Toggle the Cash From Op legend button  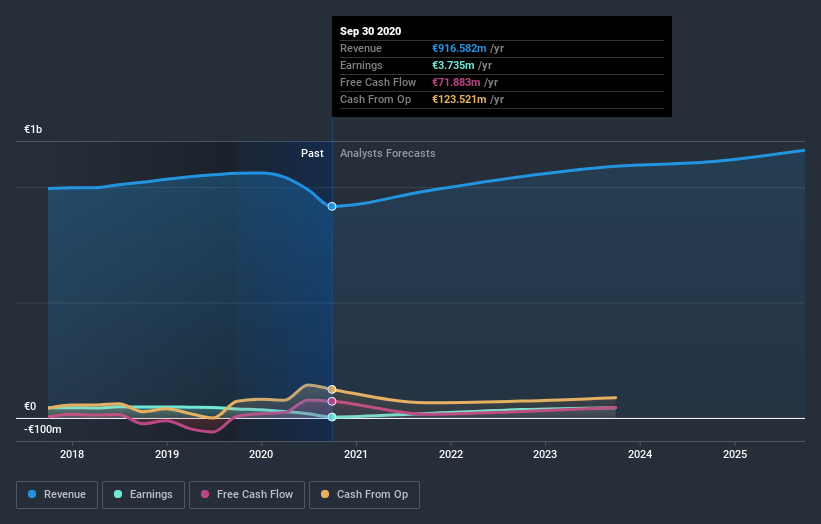pos(364,495)
